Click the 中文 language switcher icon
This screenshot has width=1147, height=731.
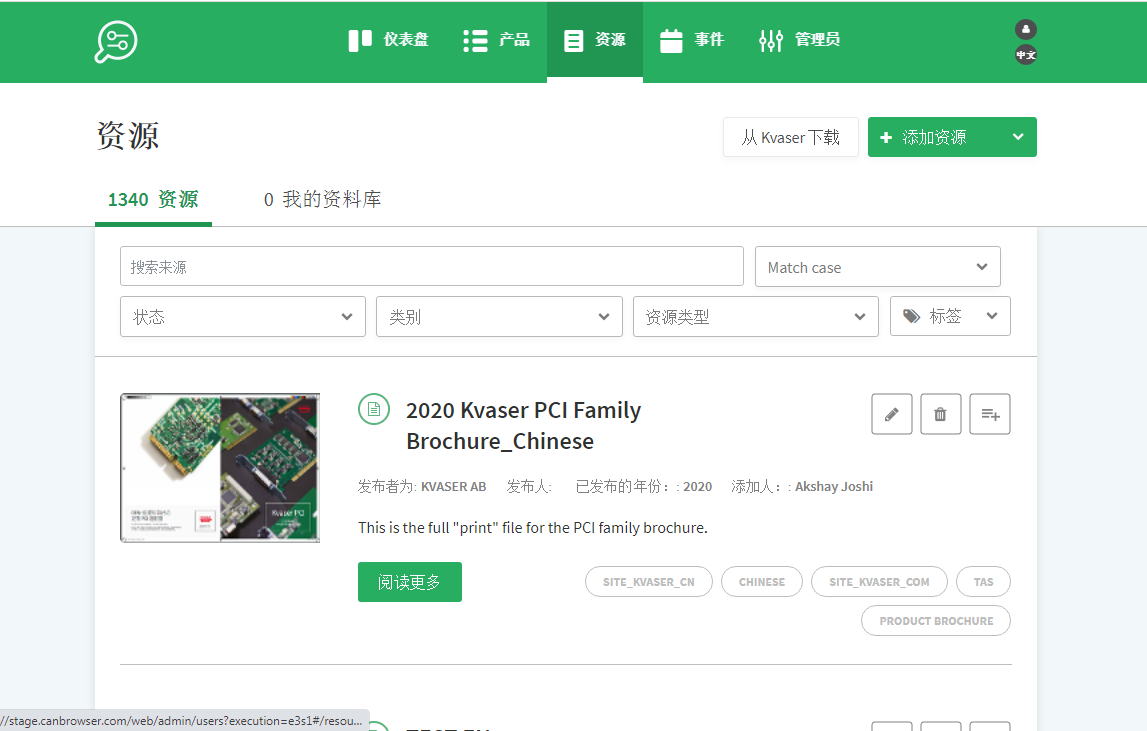tap(1026, 55)
